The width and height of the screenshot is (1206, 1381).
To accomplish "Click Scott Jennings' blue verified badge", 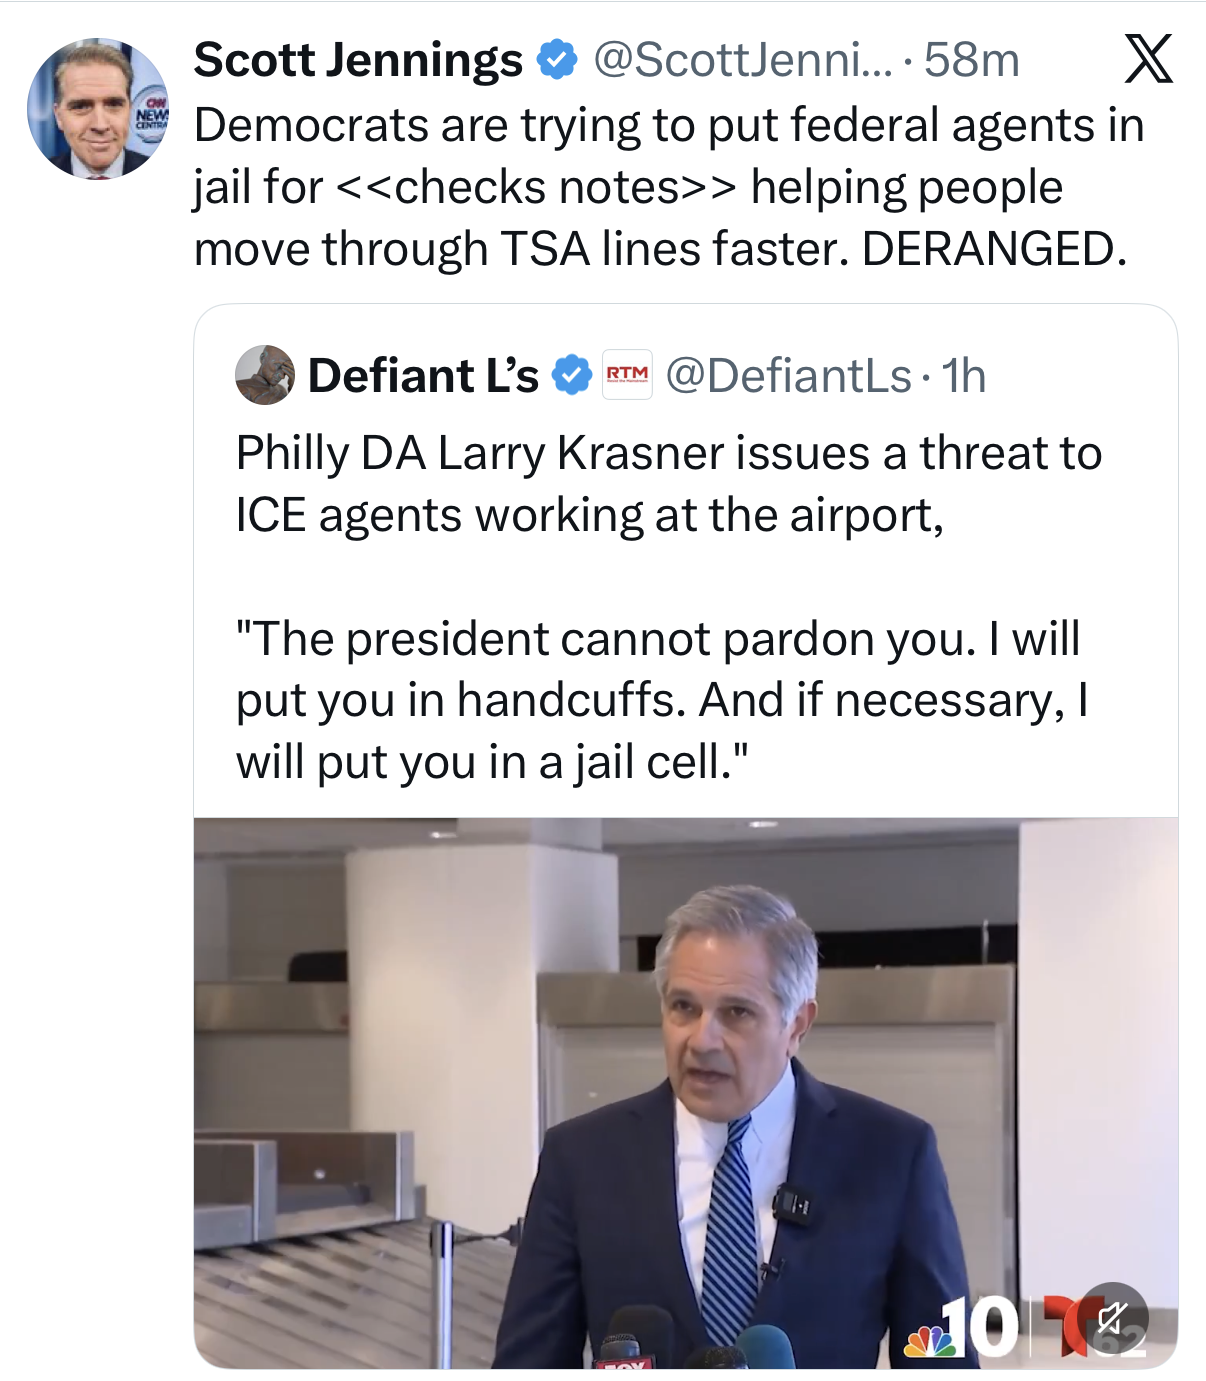I will 557,60.
